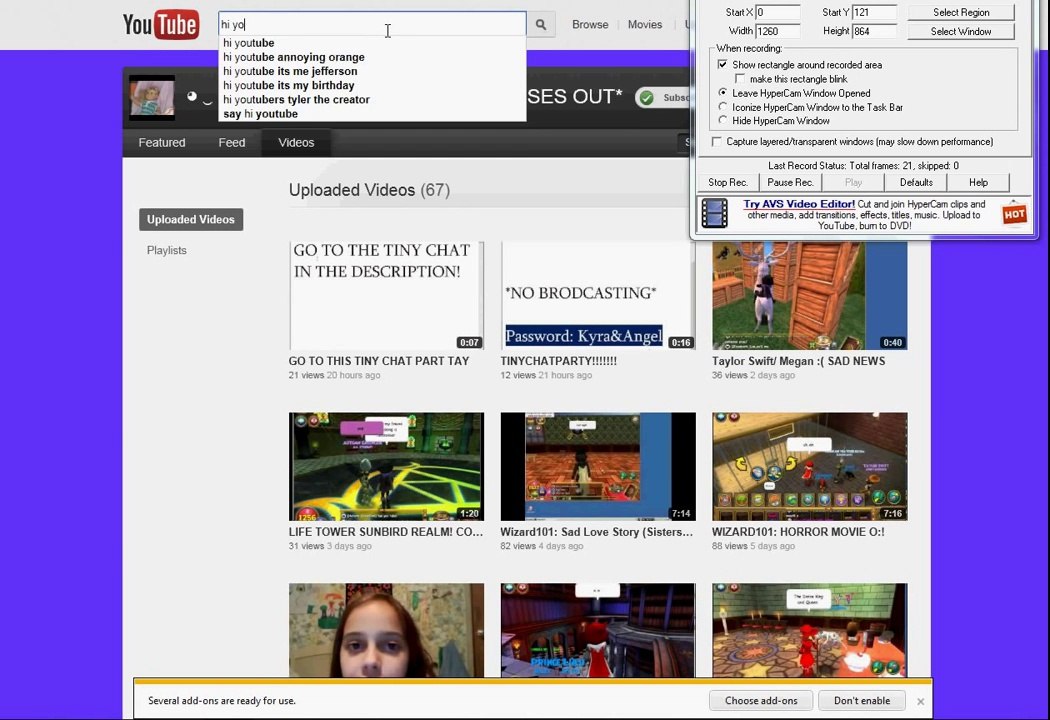Click Stop Rec. in HyperCam

[x=728, y=182]
